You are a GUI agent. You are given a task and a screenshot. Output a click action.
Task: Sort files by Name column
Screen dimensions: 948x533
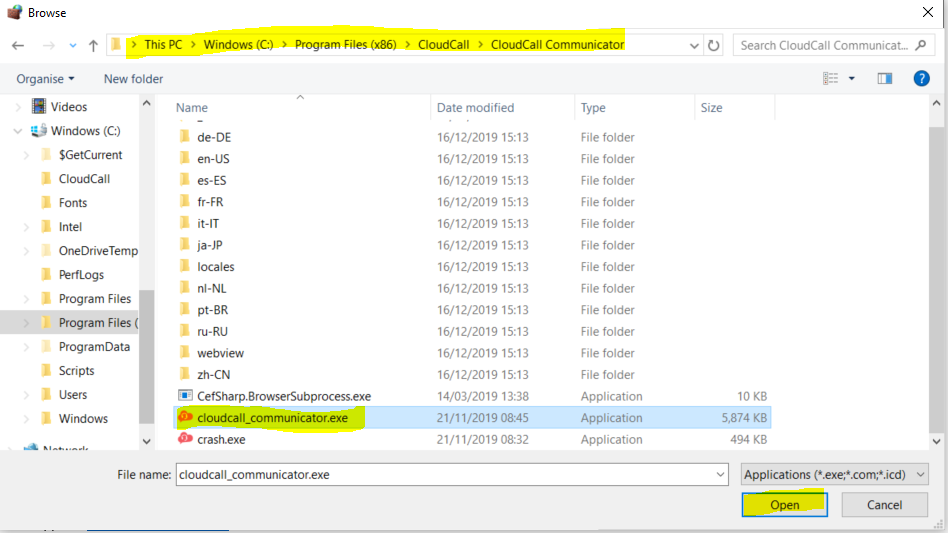coord(192,108)
